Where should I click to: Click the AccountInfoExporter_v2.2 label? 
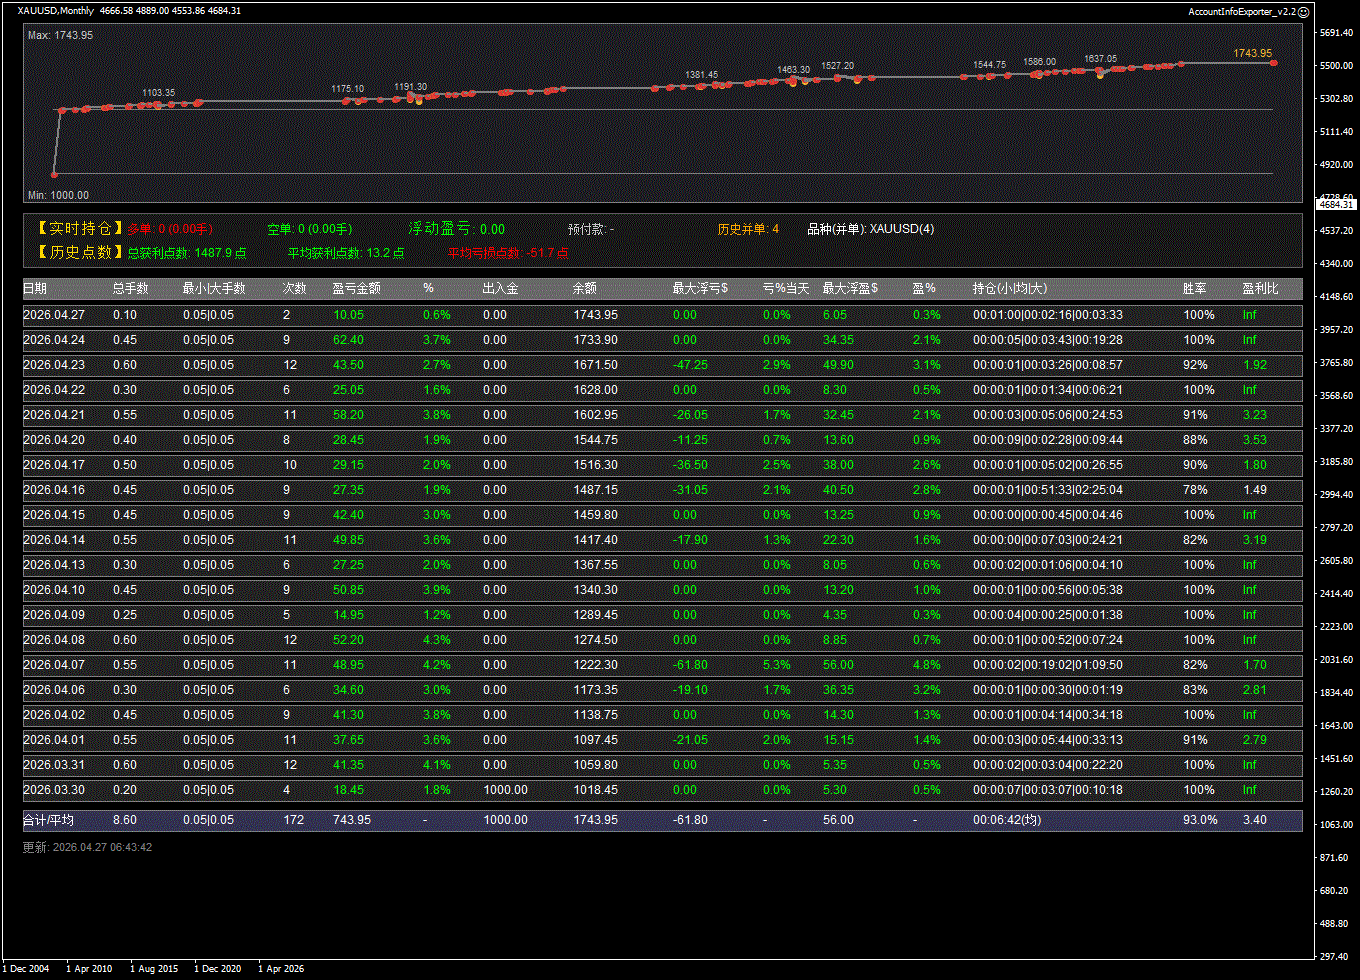[1241, 11]
